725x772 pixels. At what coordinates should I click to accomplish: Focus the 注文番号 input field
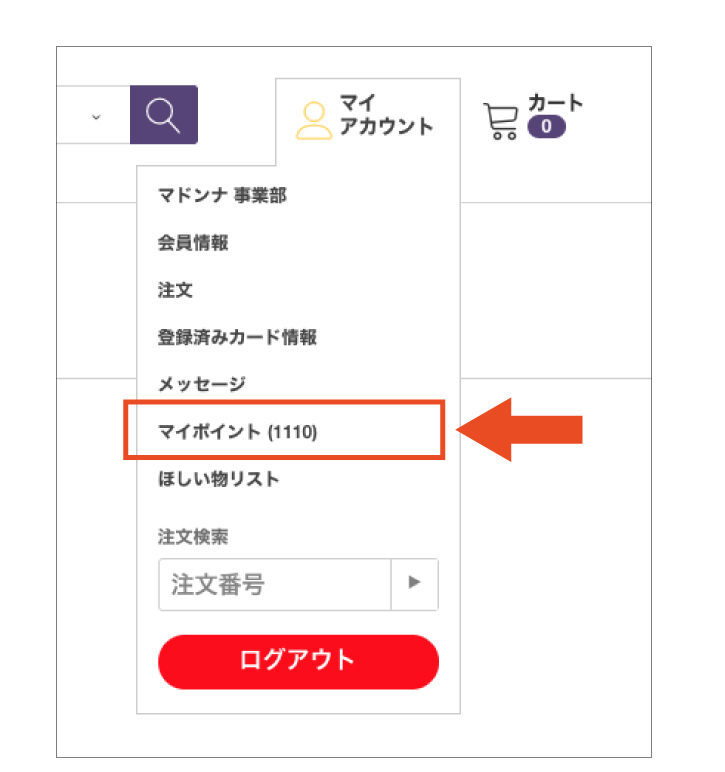click(x=273, y=584)
